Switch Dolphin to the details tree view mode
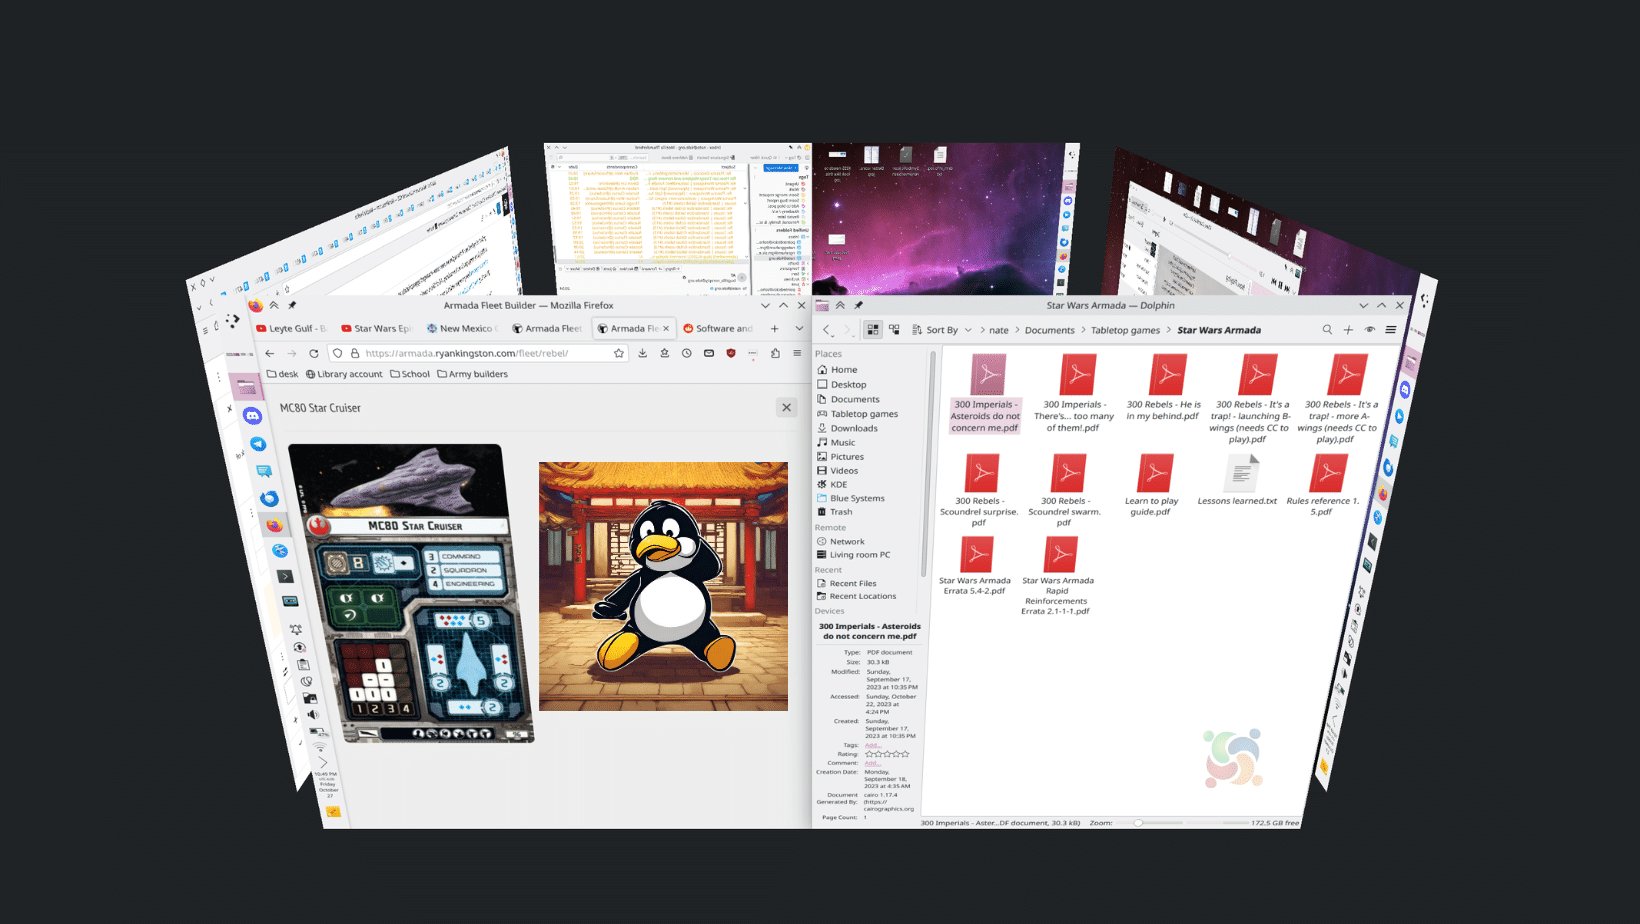Screen dimensions: 1640x924 894,329
